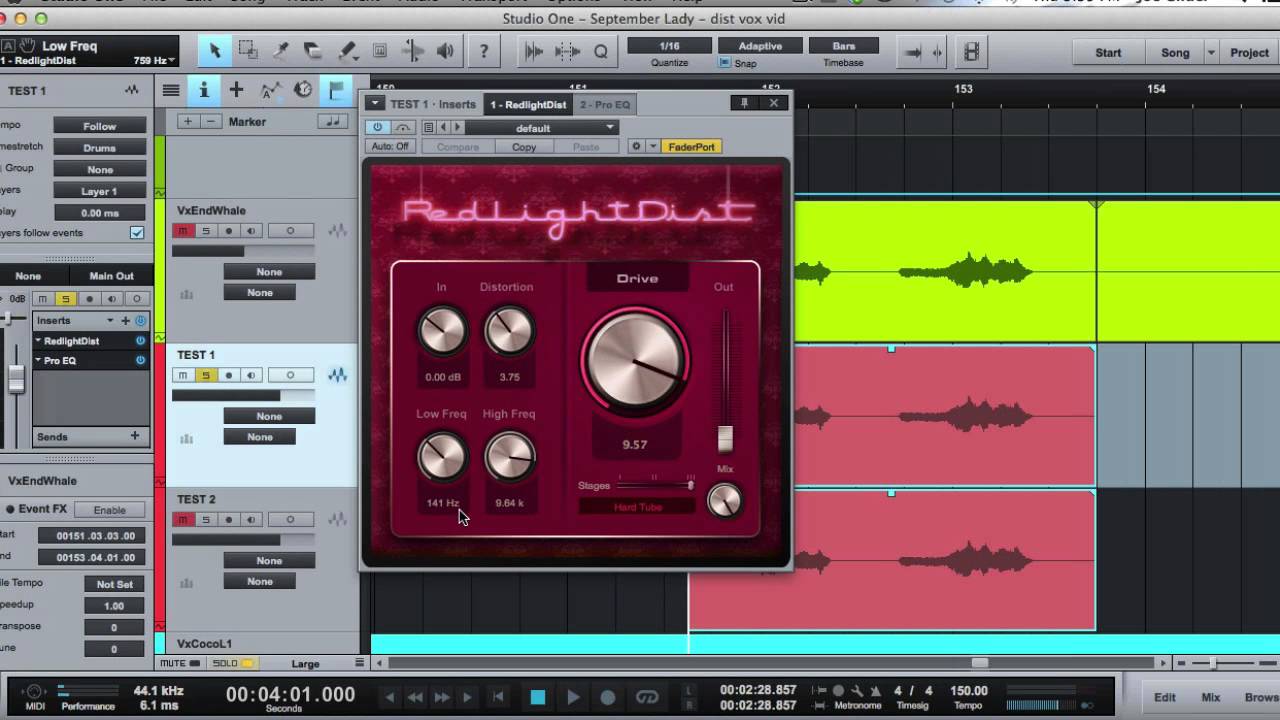Toggle Layers follow events checkbox
The image size is (1280, 720).
[137, 233]
